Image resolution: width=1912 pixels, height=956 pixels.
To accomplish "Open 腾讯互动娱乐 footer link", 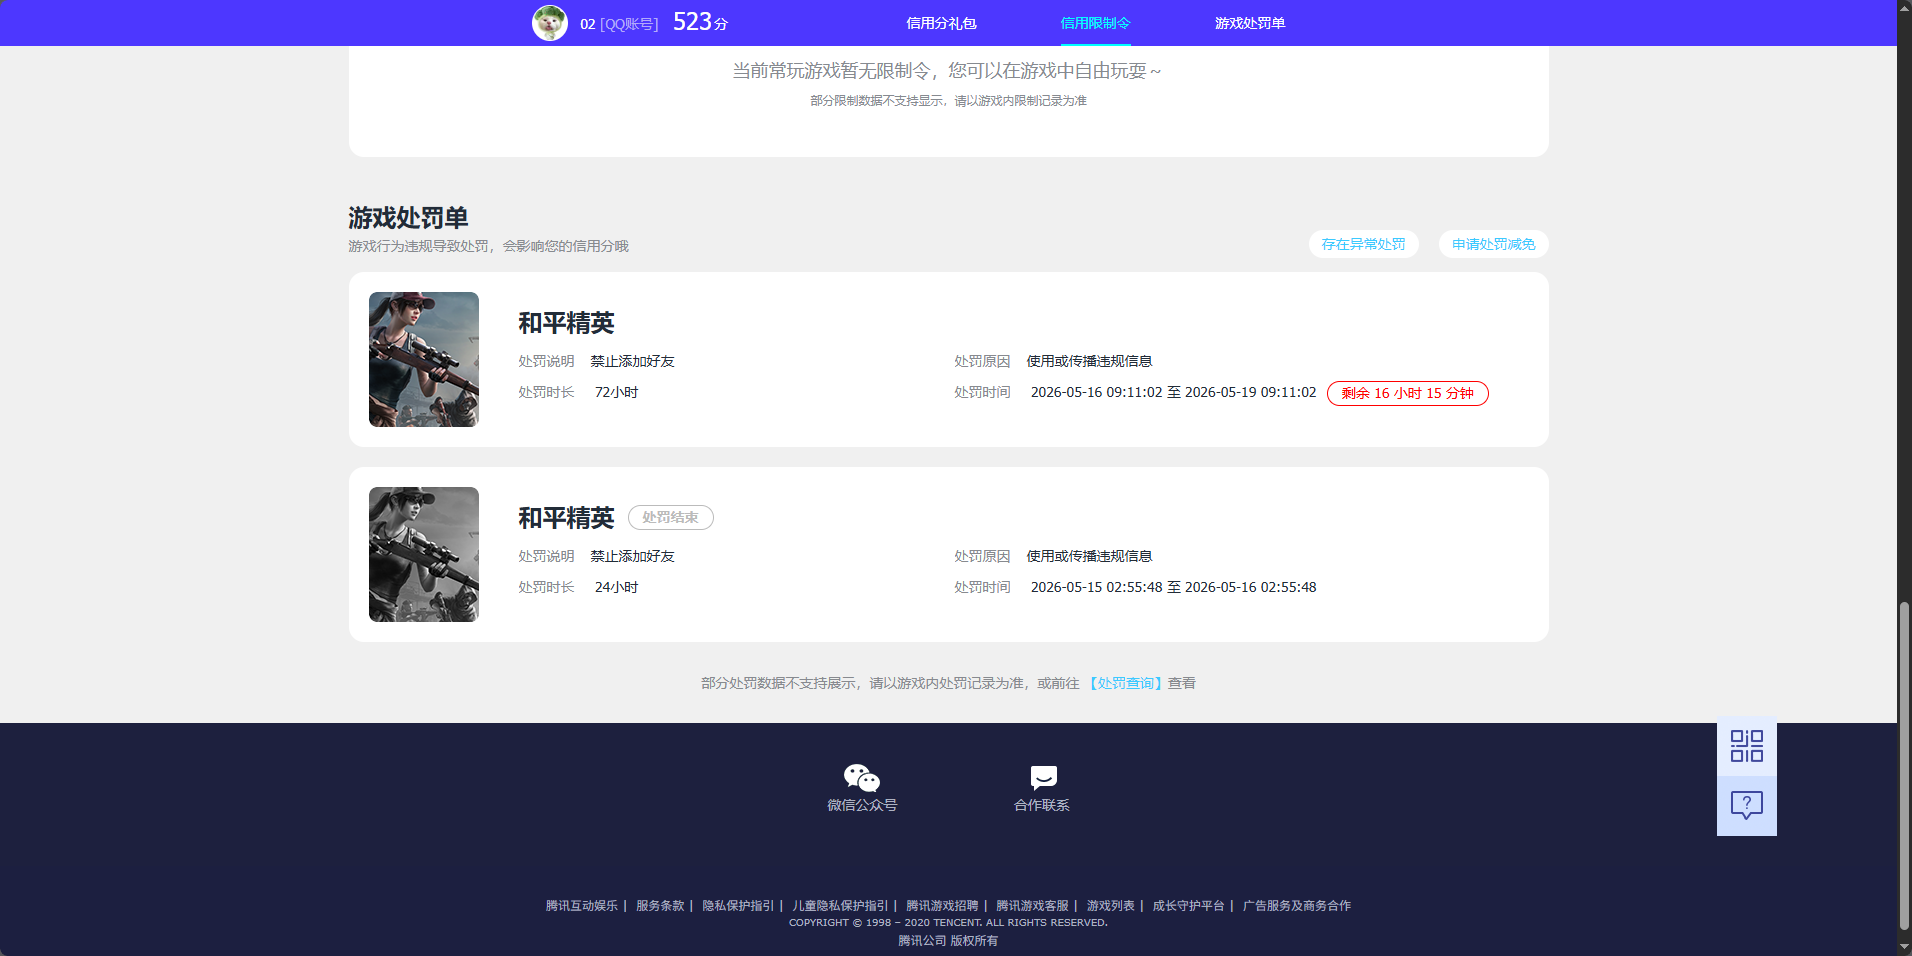I will [x=582, y=905].
